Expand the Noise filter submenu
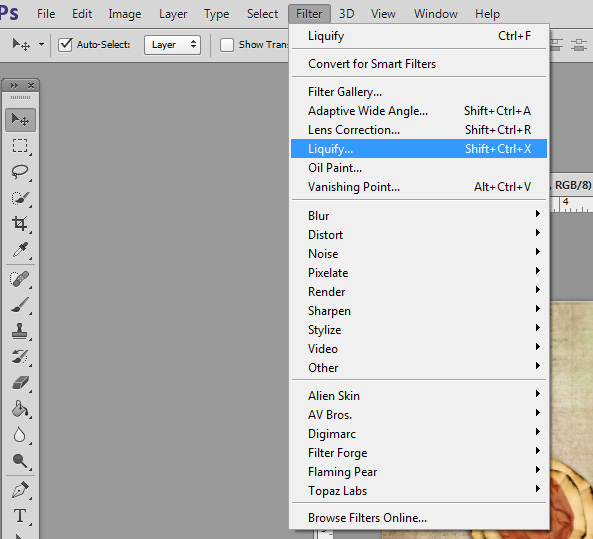Screen dimensions: 593x539 pyautogui.click(x=419, y=253)
